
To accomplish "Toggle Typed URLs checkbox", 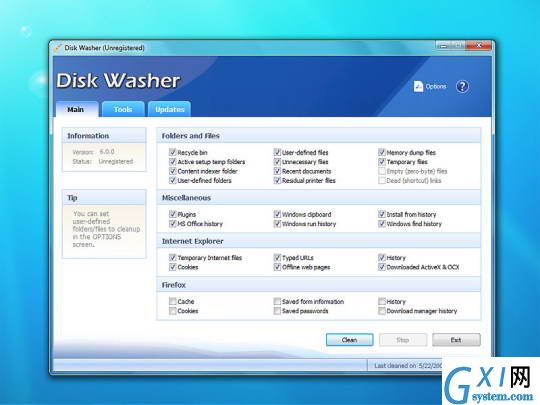I will coord(277,257).
